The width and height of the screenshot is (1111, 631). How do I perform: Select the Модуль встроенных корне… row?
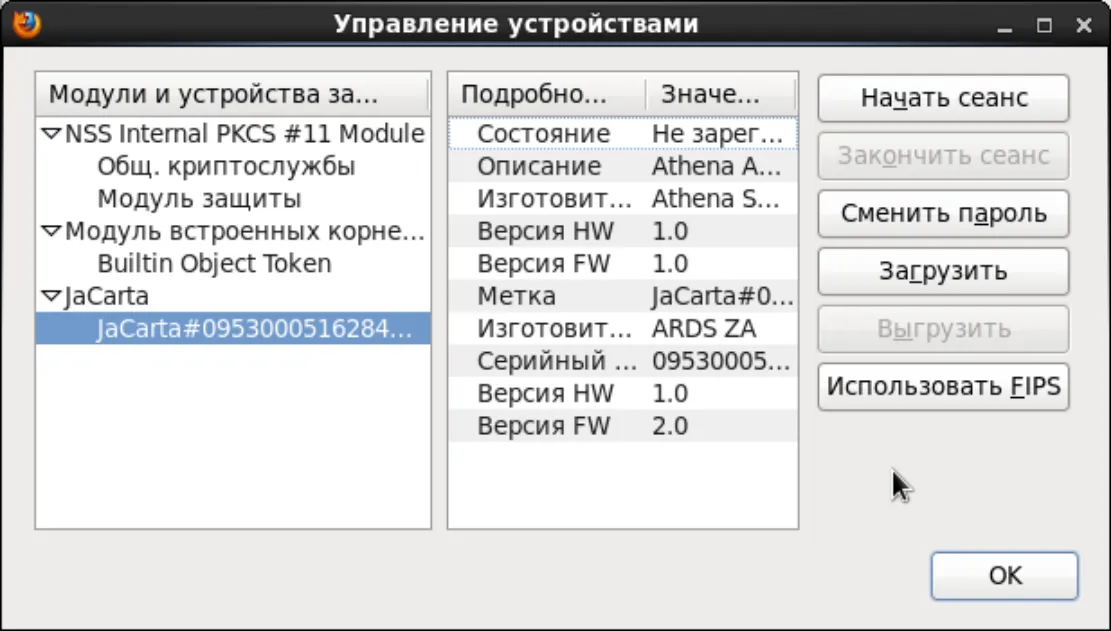click(233, 231)
